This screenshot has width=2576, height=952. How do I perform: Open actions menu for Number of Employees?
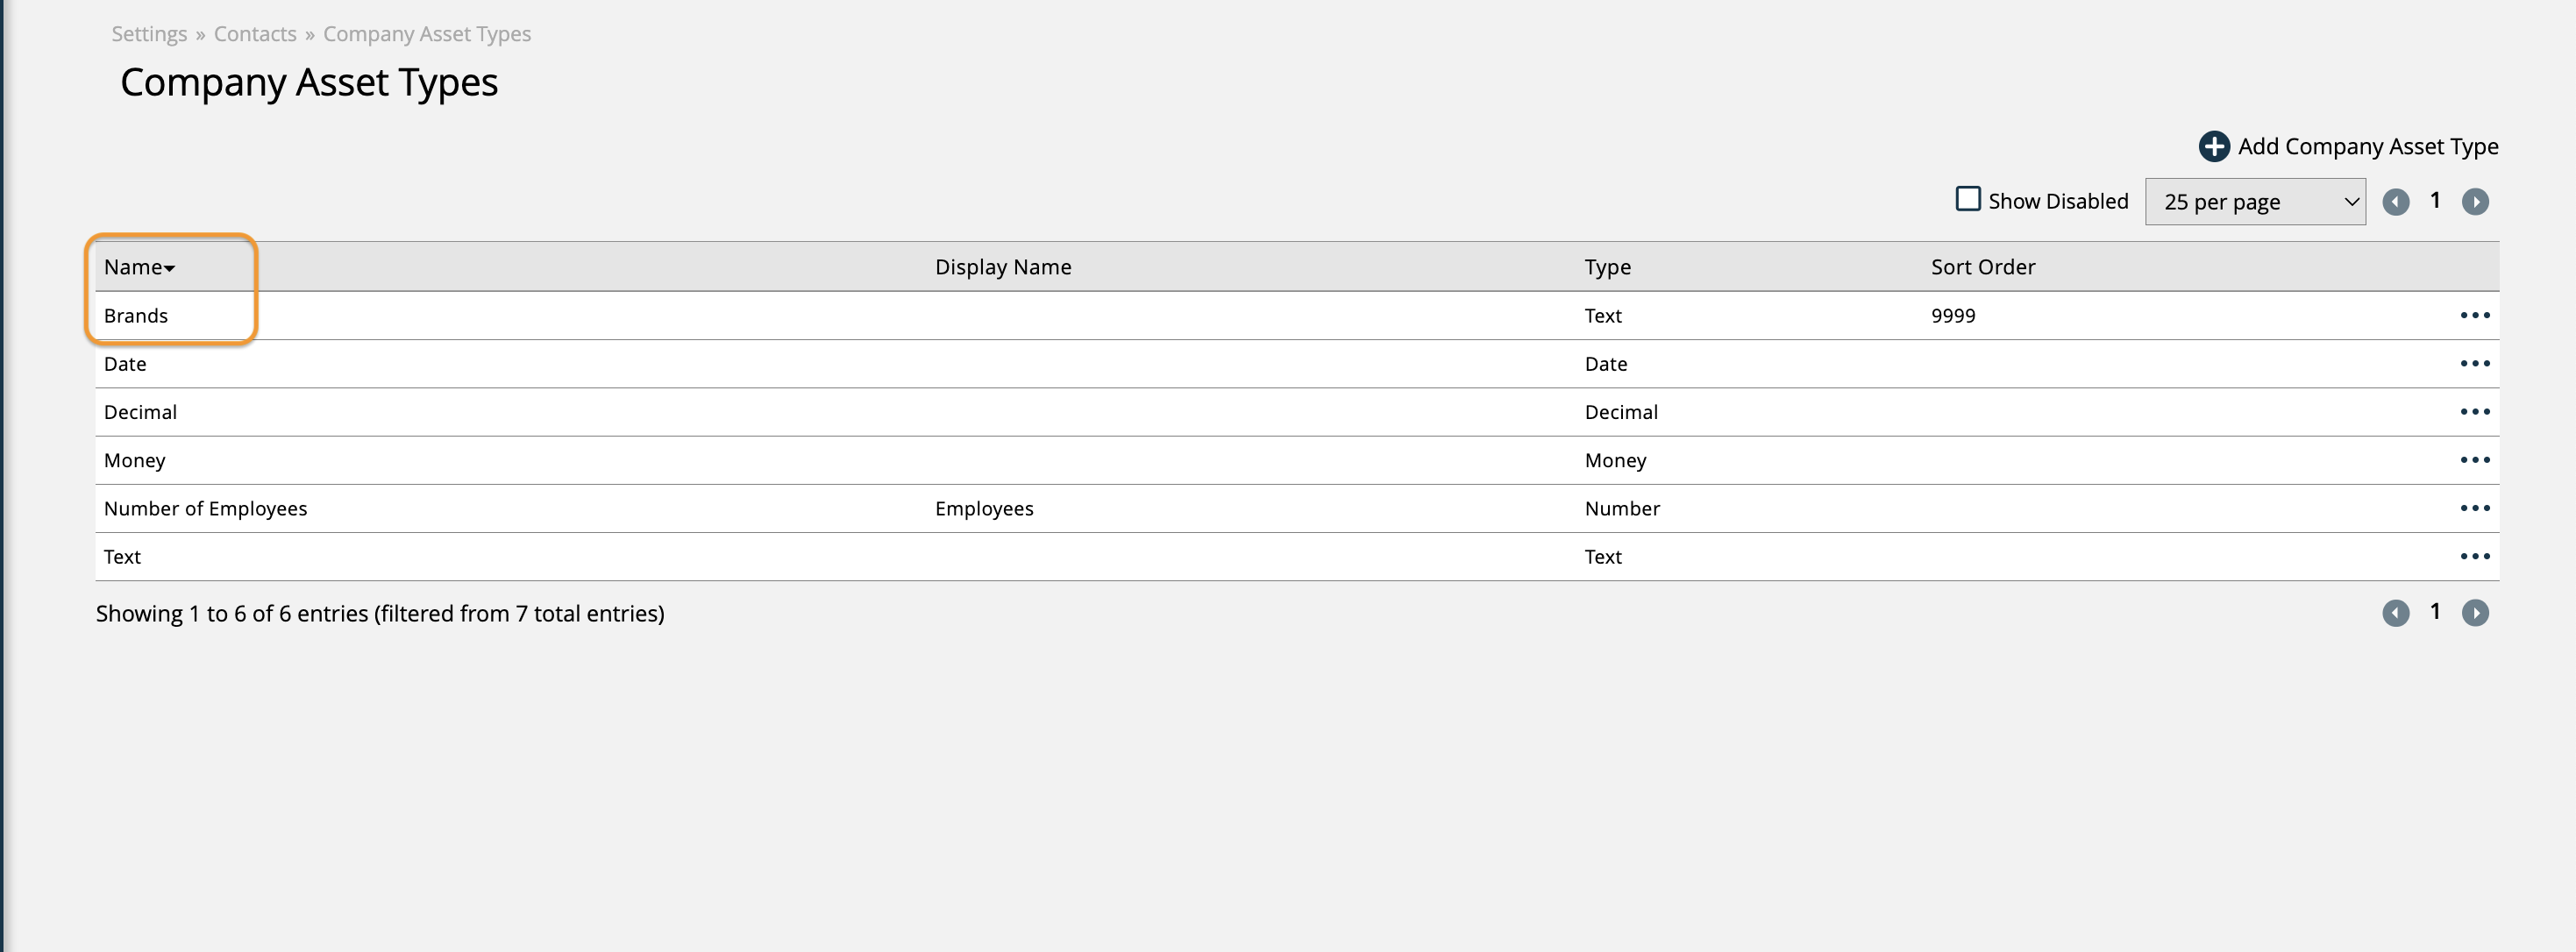pos(2474,508)
